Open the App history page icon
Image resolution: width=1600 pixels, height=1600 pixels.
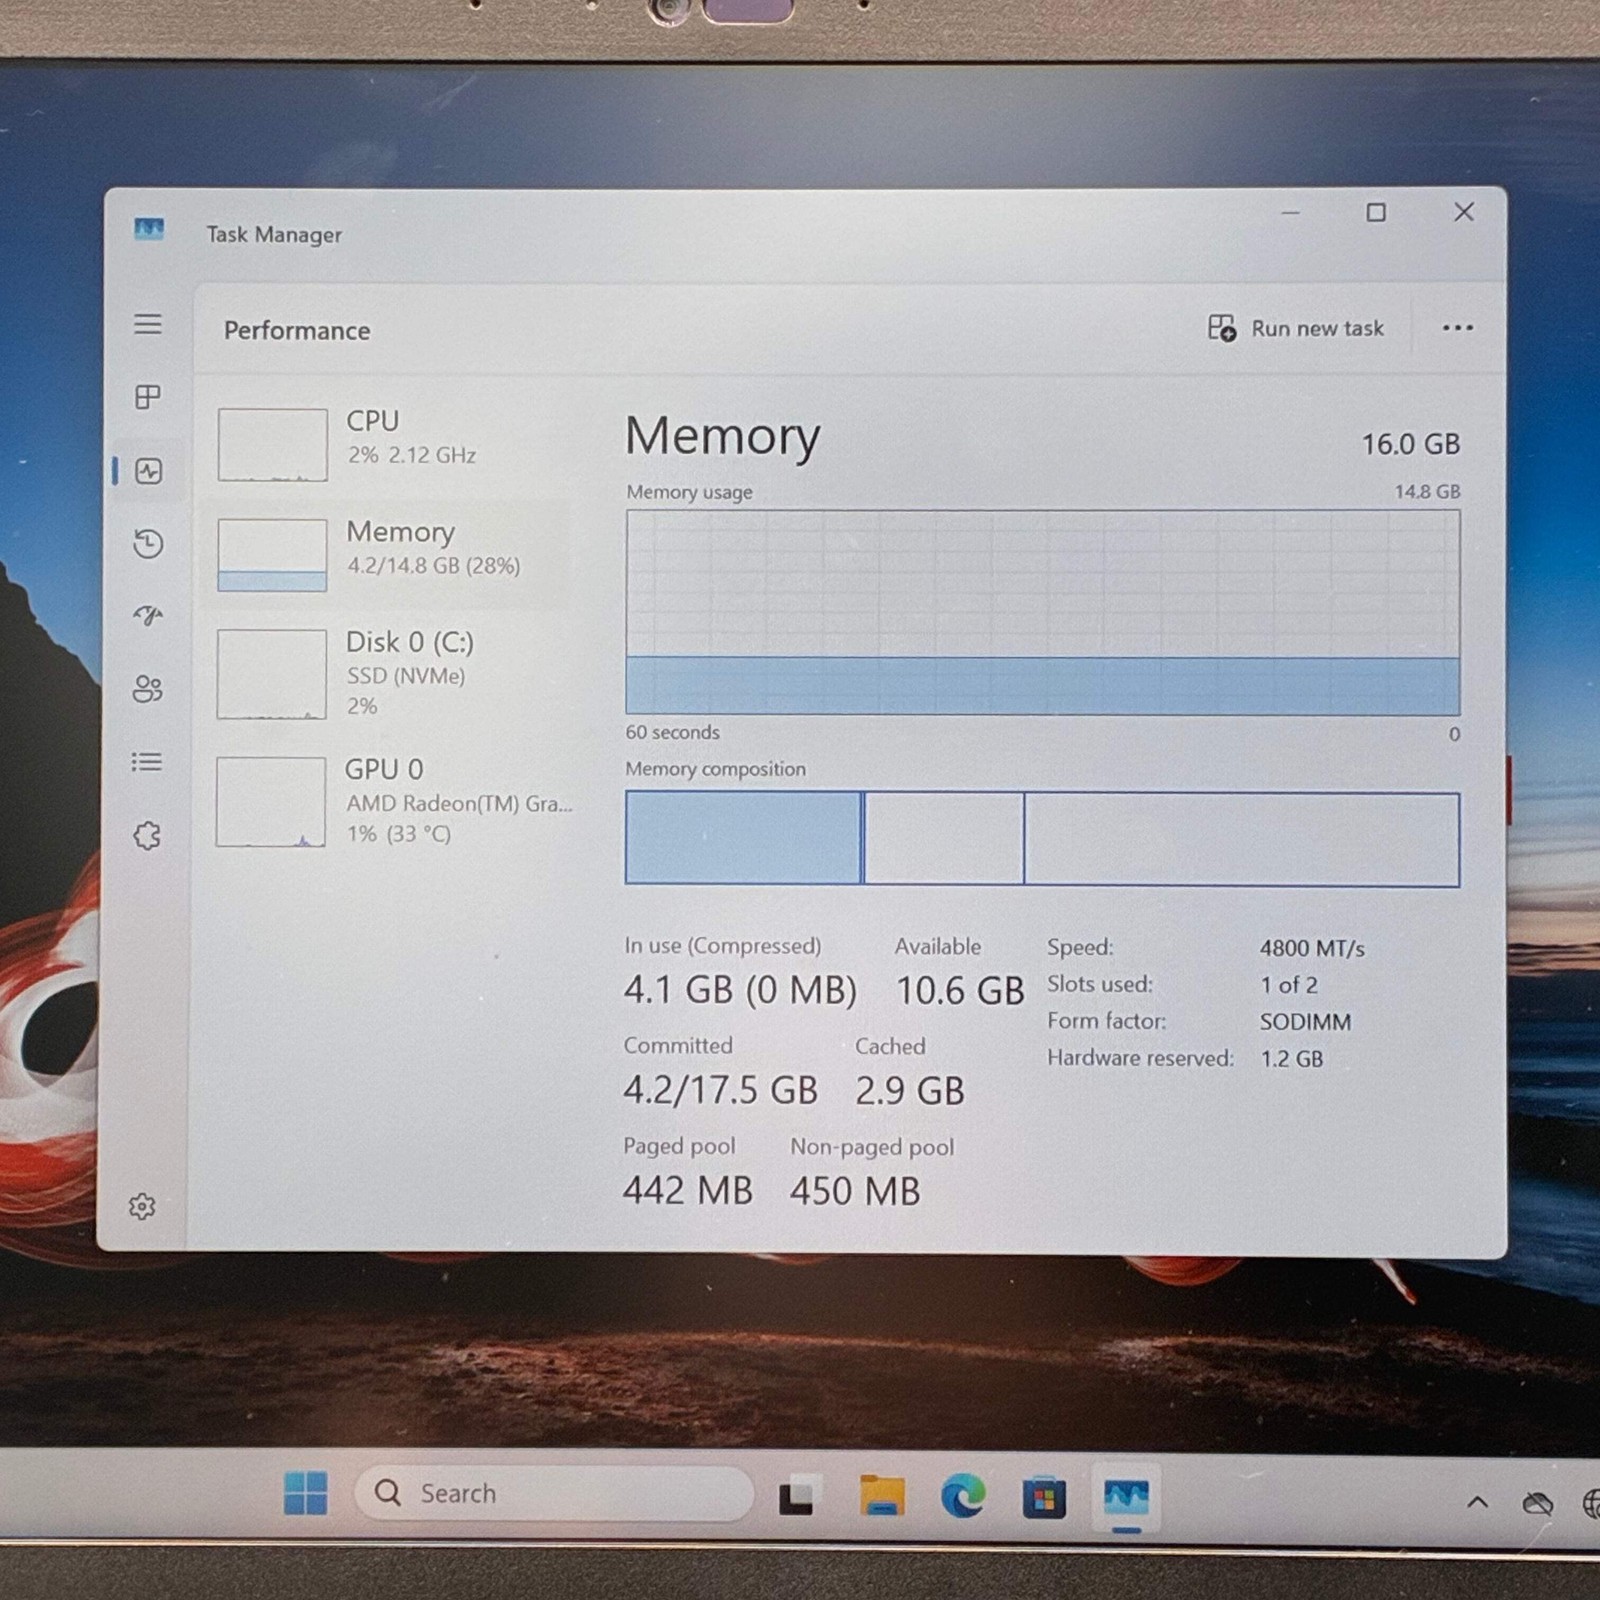148,543
